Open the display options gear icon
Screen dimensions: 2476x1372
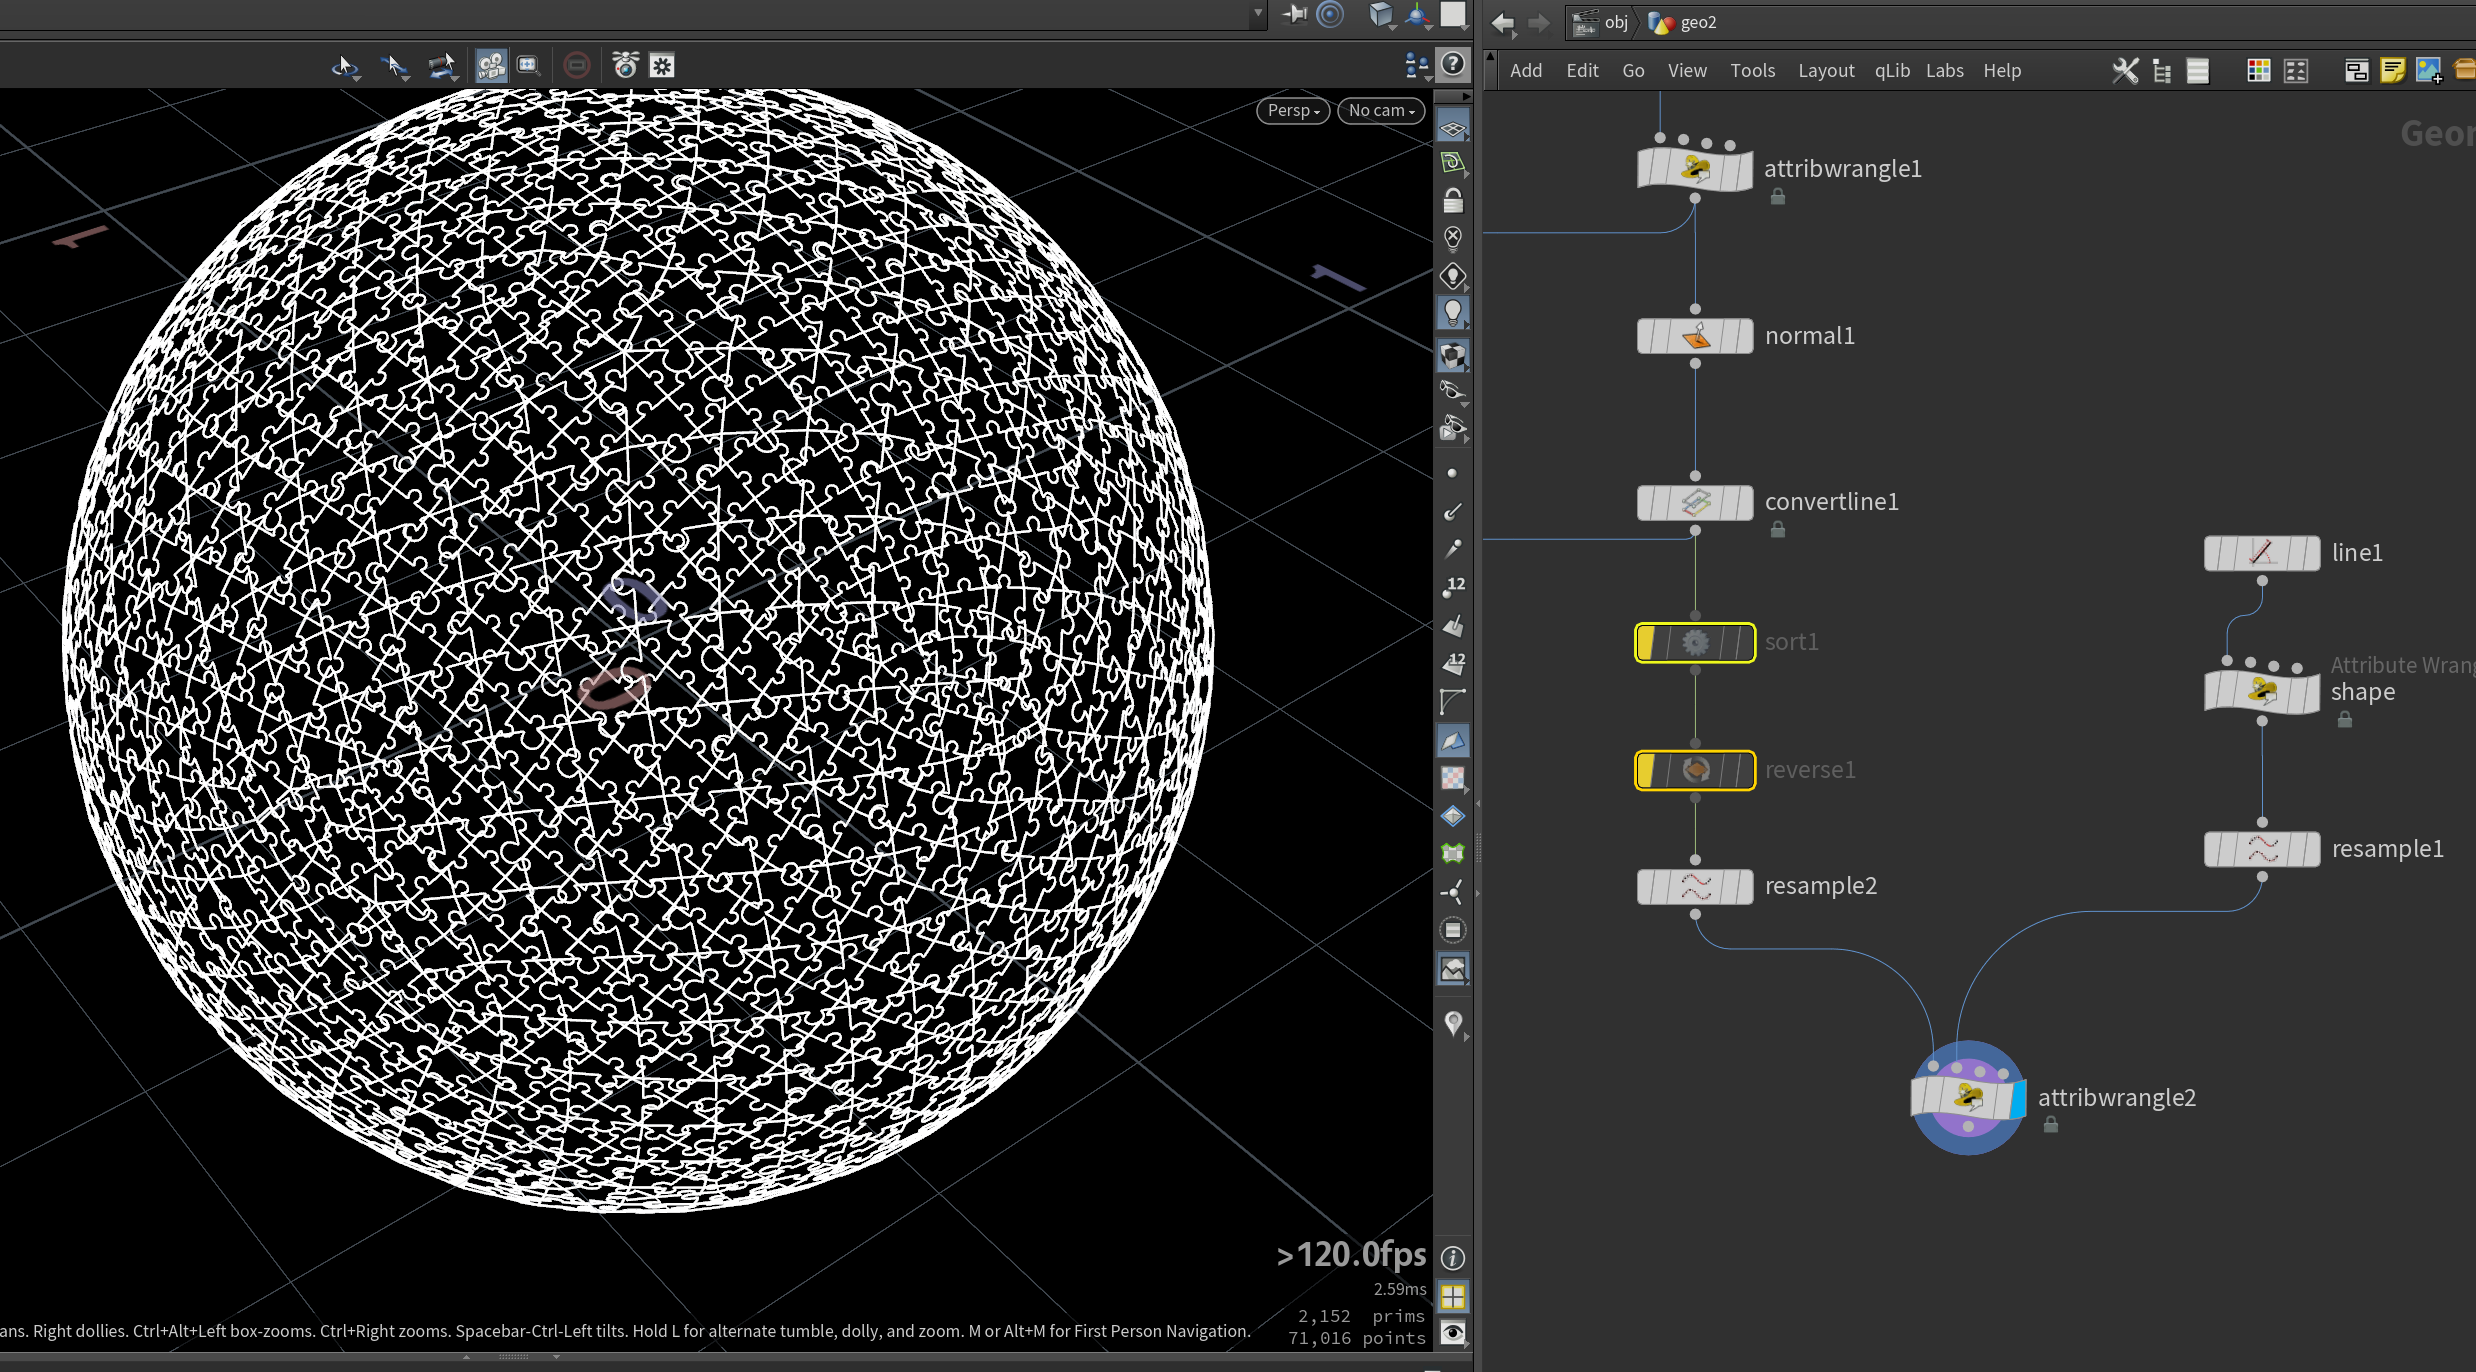662,66
